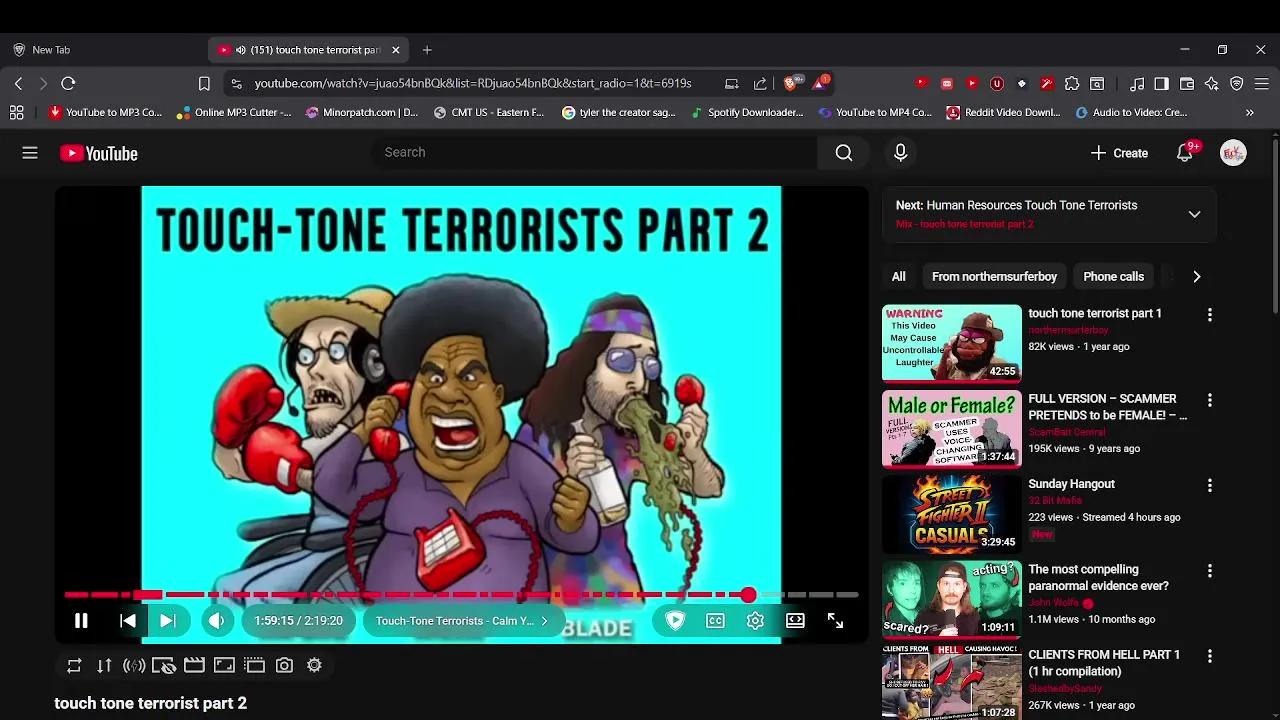Open the YouTube hamburger guide menu
The height and width of the screenshot is (720, 1280).
(30, 153)
